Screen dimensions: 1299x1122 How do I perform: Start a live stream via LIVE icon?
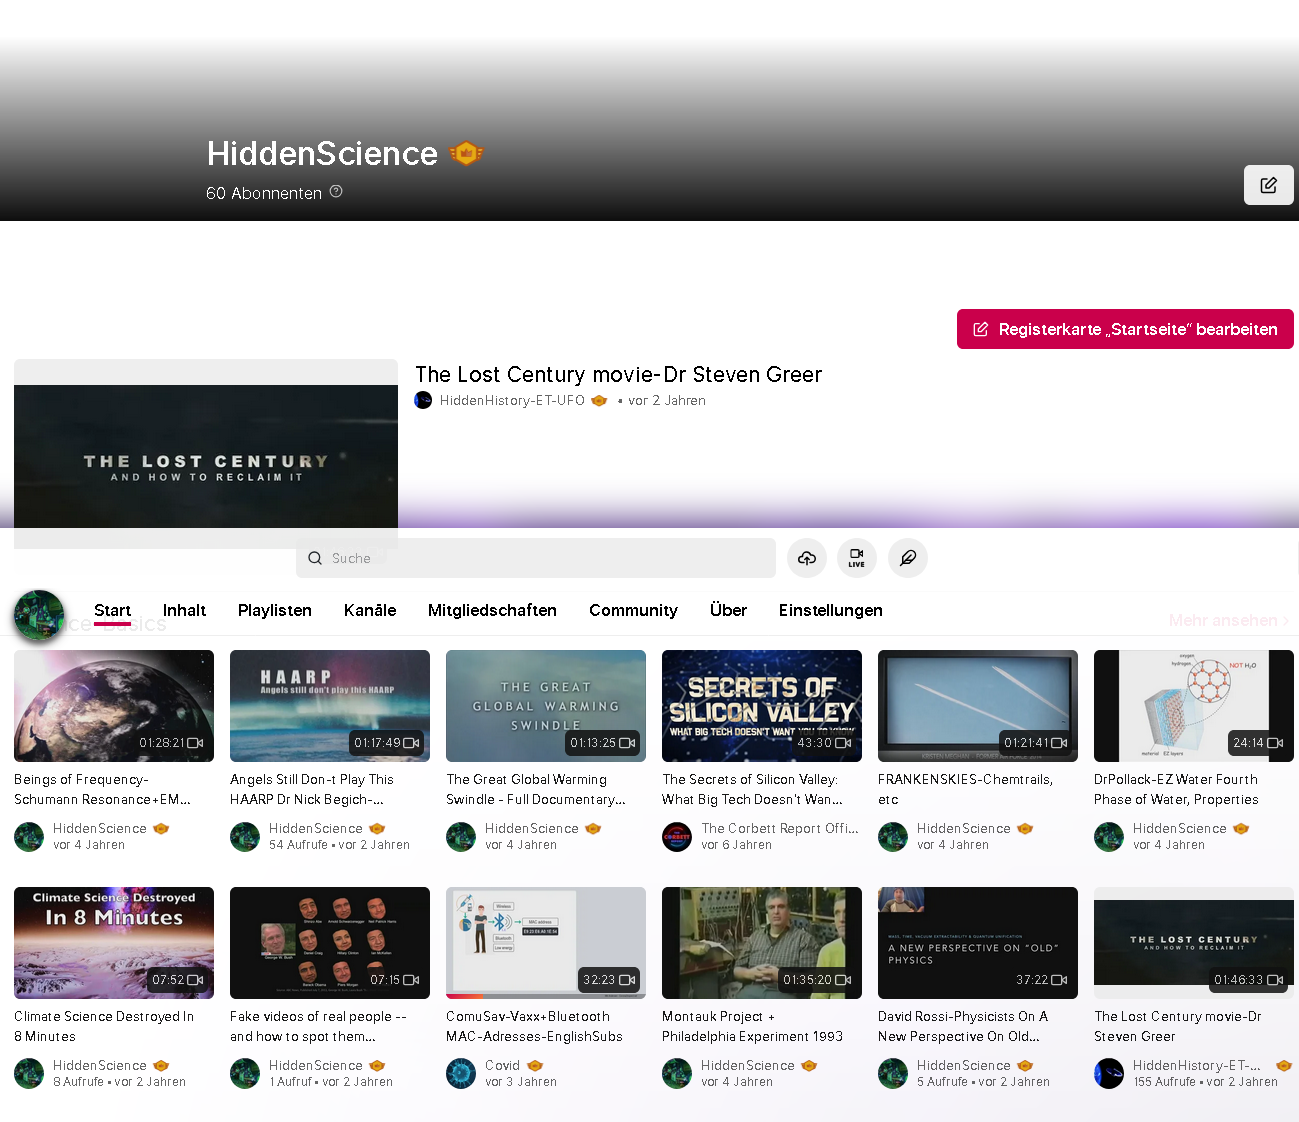[x=857, y=558]
